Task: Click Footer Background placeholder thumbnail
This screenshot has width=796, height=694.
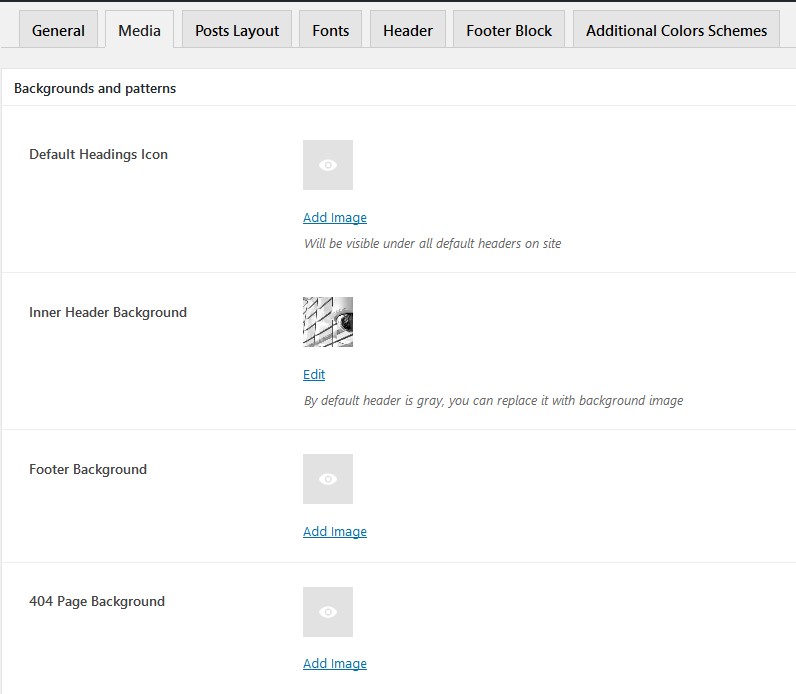Action: 328,479
